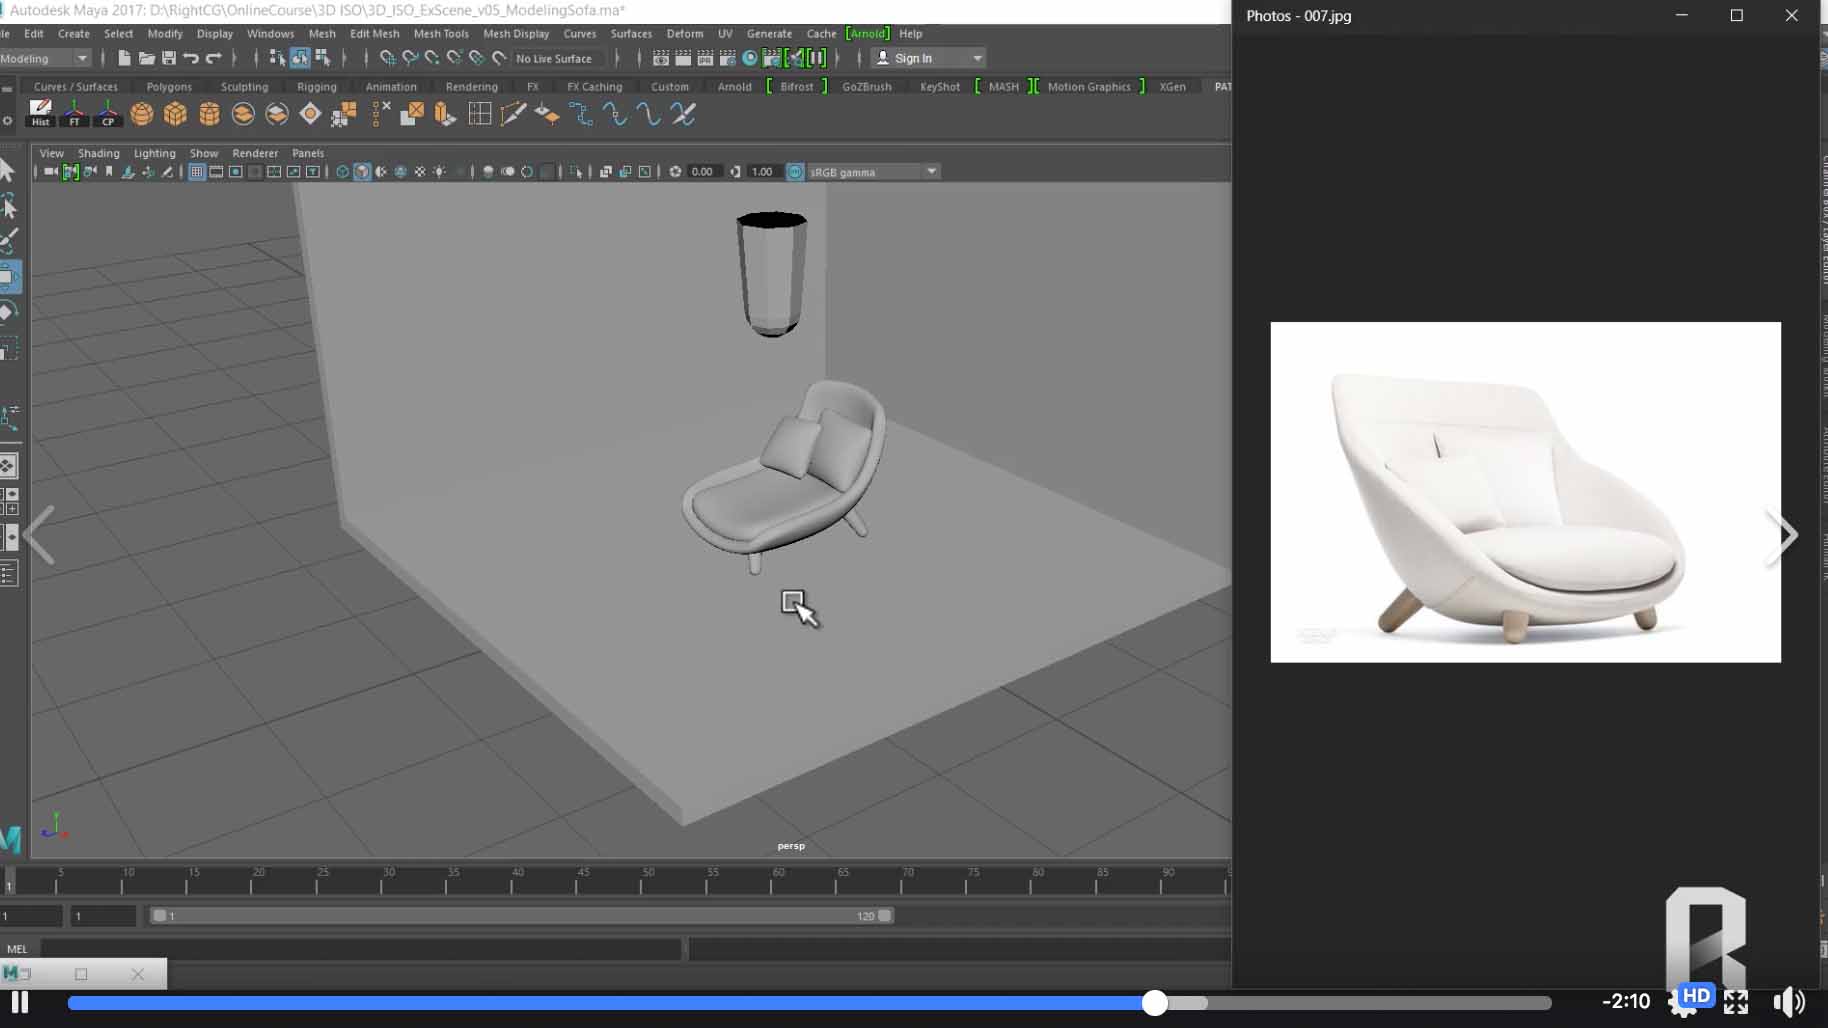The height and width of the screenshot is (1028, 1828).
Task: Click the Hist delete history shelf button
Action: (x=40, y=113)
